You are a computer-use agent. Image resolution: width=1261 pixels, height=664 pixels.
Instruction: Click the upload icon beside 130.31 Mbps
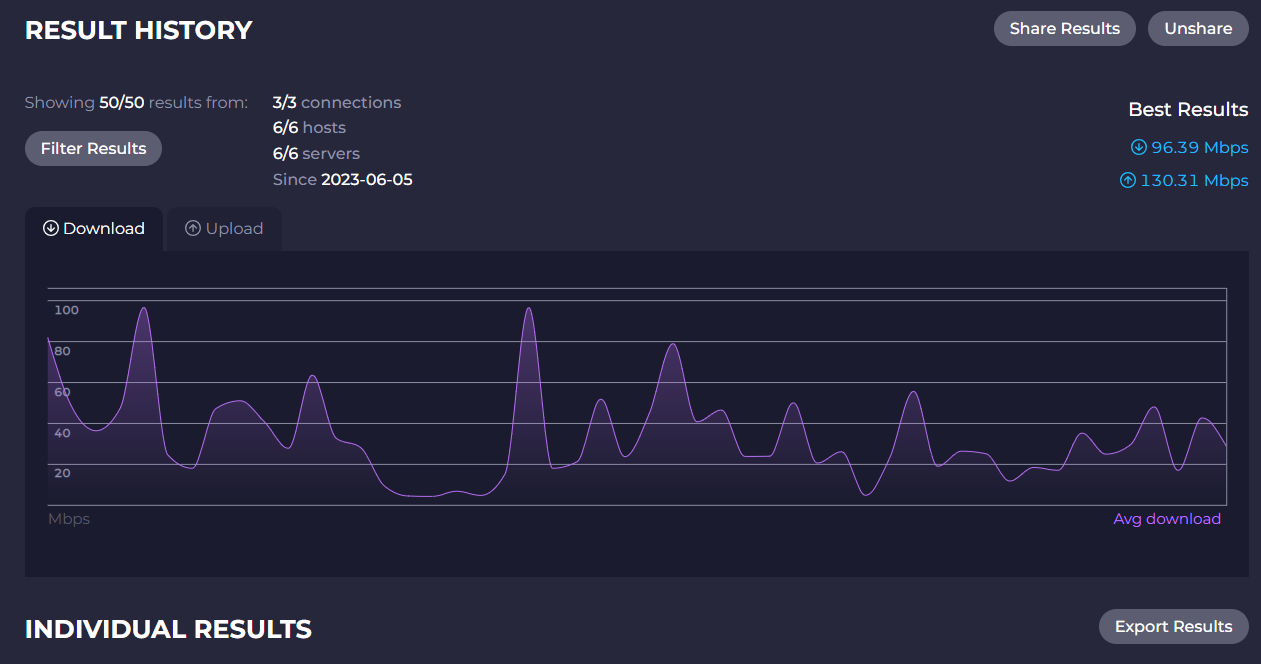pos(1128,181)
